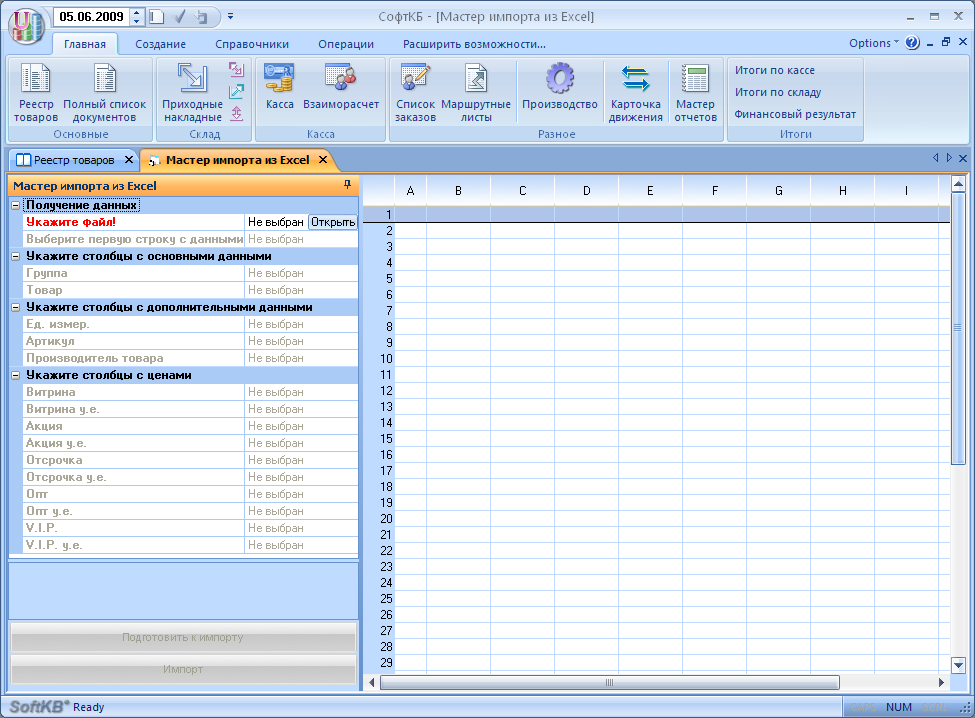Collapse the Получение данных section

point(16,205)
